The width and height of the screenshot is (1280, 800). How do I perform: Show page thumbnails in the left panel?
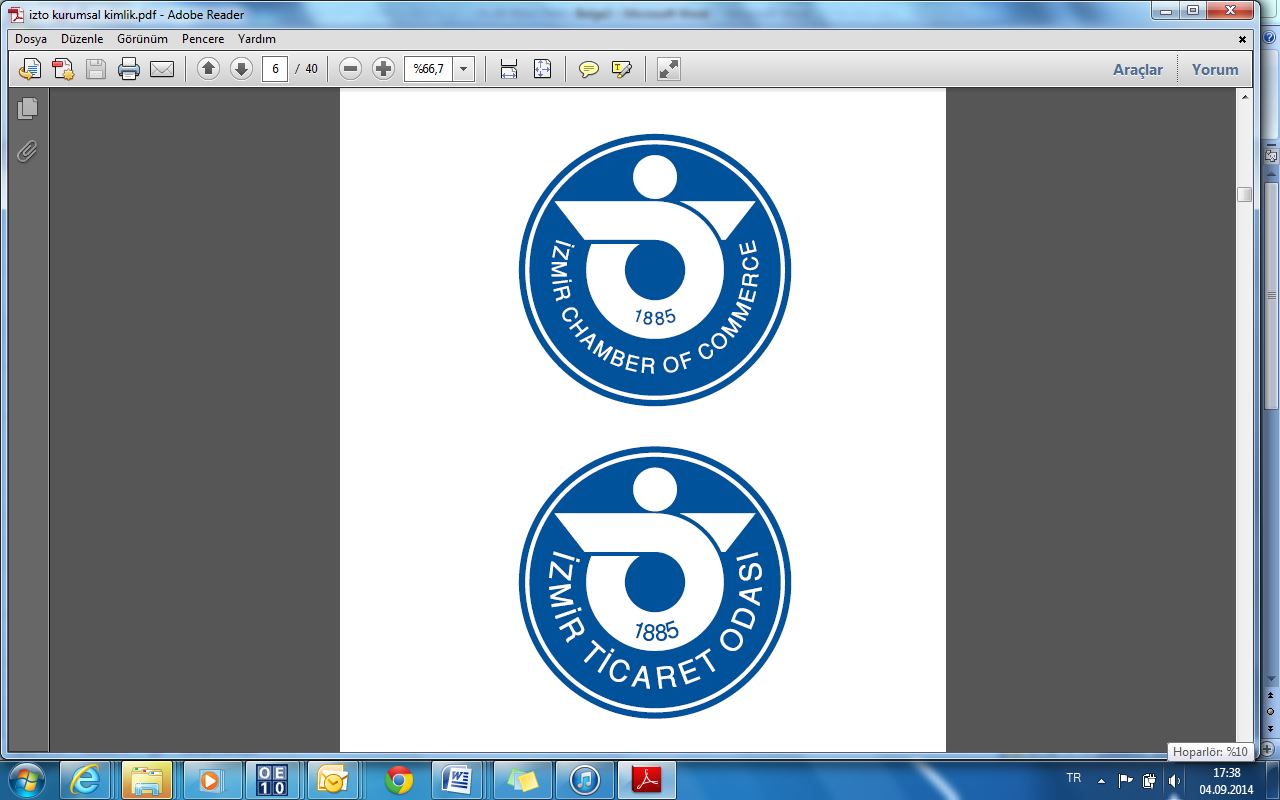point(27,108)
